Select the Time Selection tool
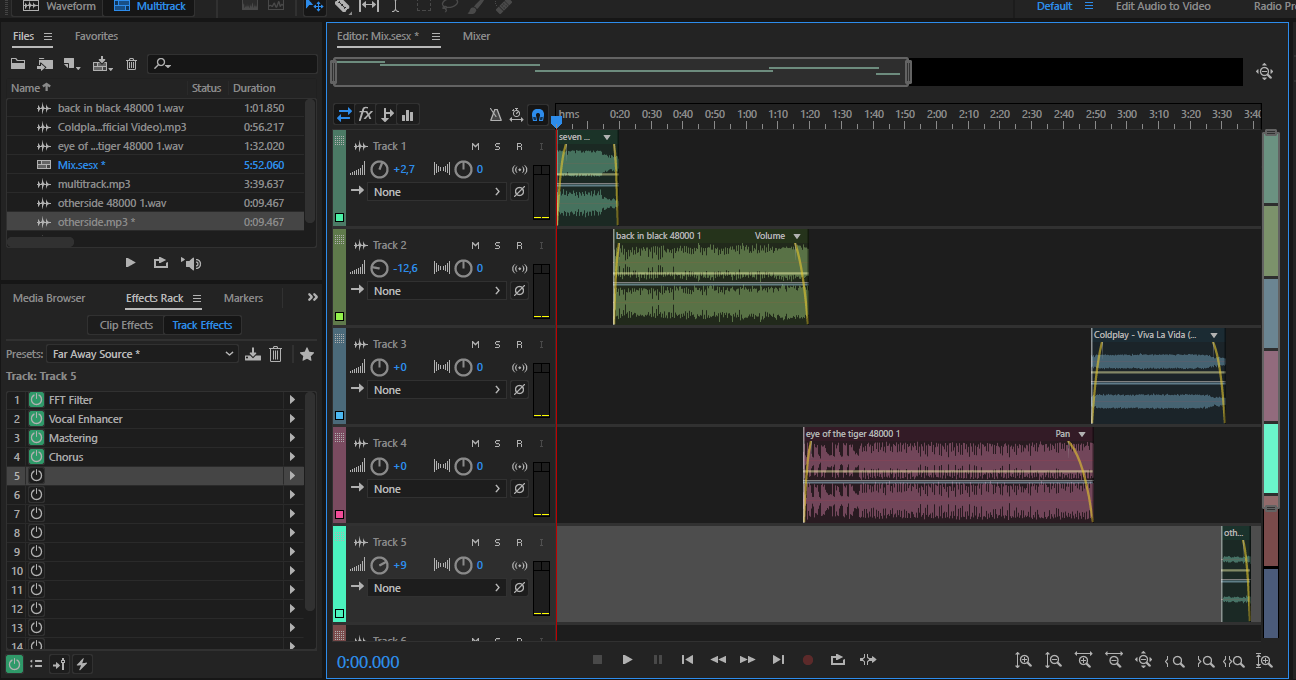Viewport: 1296px width, 680px height. click(x=396, y=6)
